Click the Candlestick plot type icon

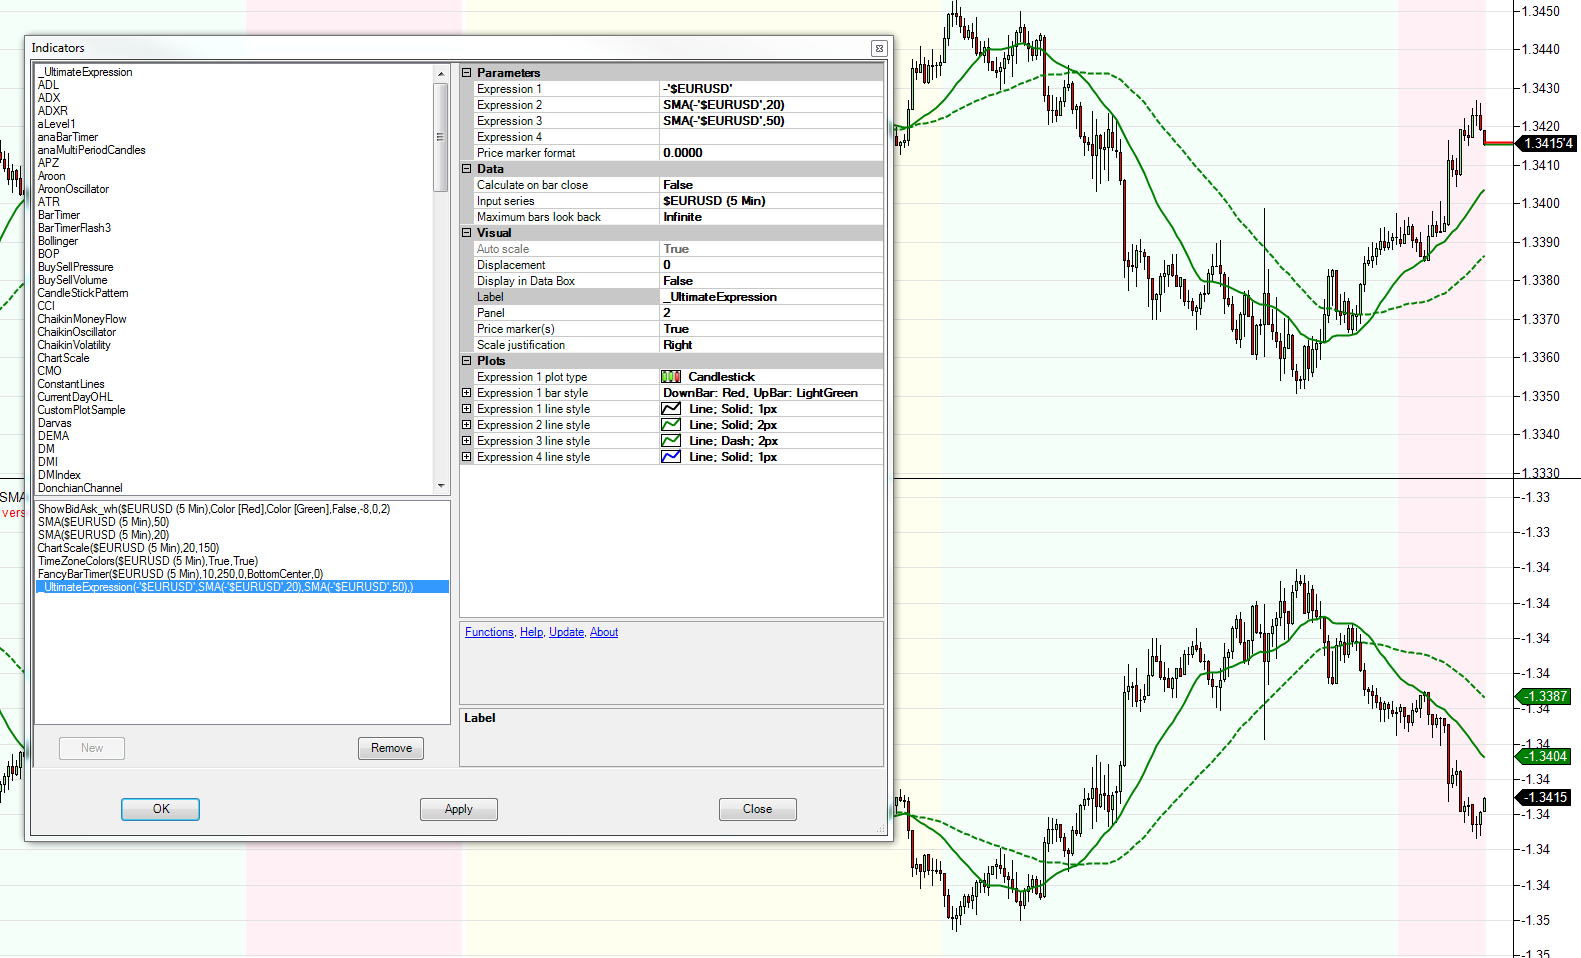671,377
